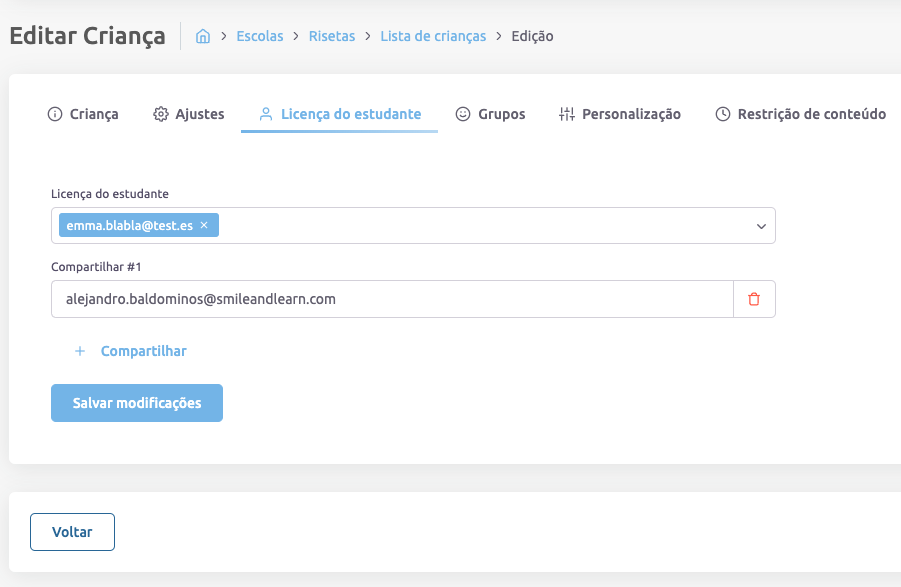The width and height of the screenshot is (901, 587).
Task: Click the info icon on Criança tab
Action: click(55, 114)
